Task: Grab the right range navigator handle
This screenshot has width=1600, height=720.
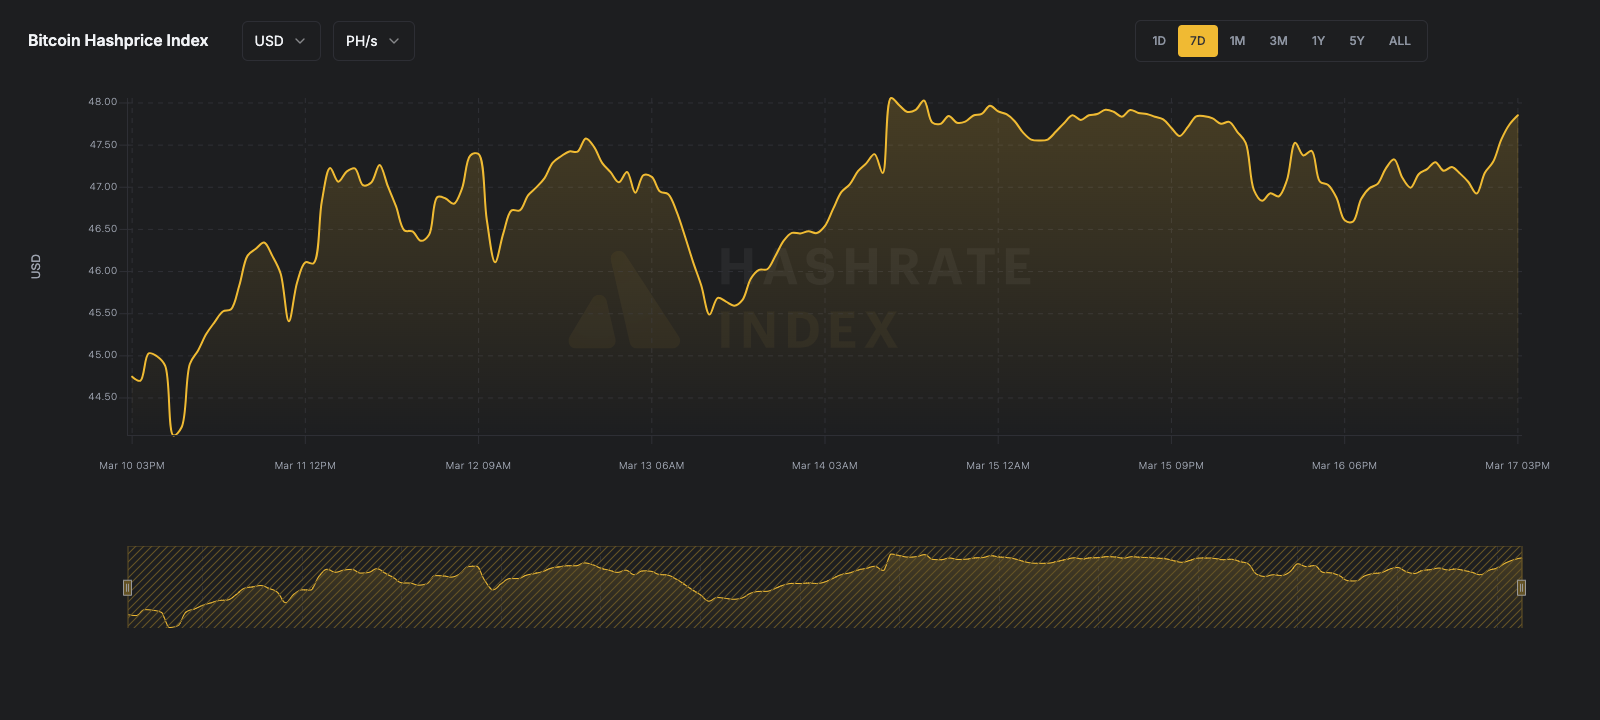Action: (x=1521, y=587)
